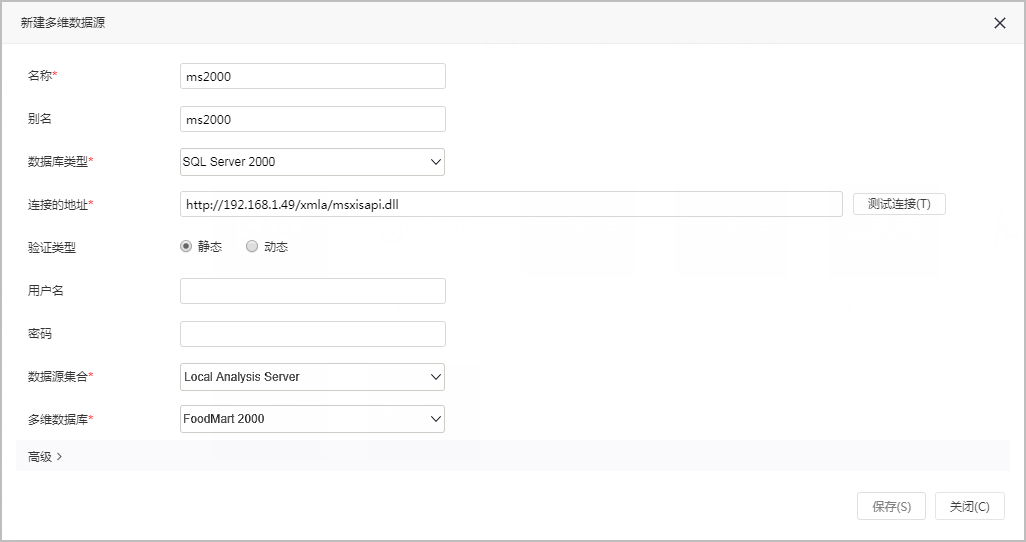Select the 静态 radio button
Screen dimensions: 1026x542
click(186, 246)
